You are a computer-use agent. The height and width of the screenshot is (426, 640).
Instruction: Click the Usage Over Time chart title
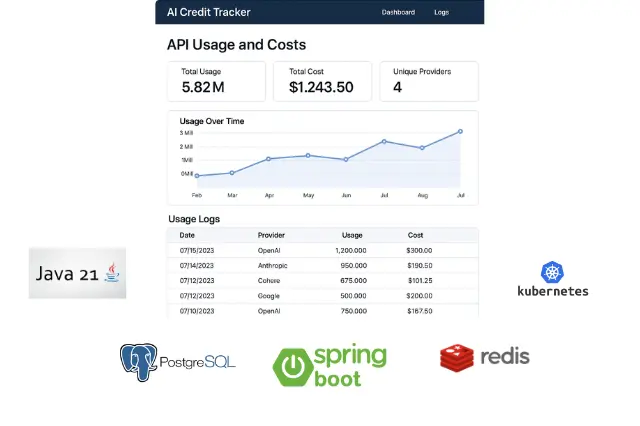point(211,121)
